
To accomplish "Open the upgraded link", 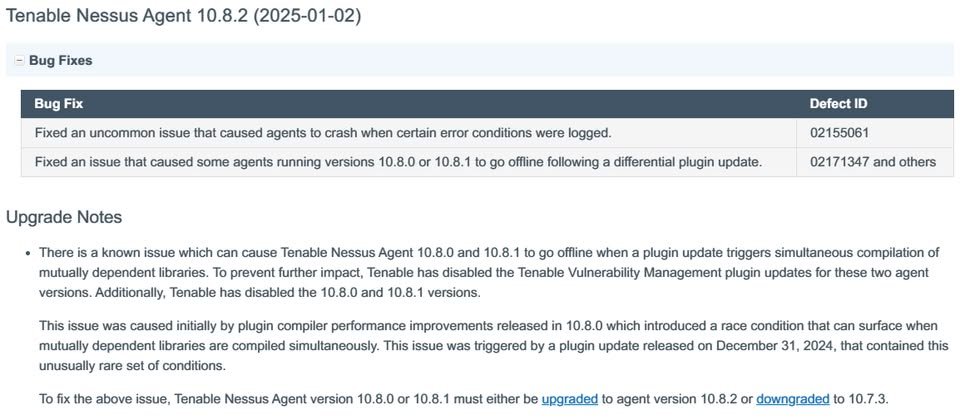I will pos(569,400).
